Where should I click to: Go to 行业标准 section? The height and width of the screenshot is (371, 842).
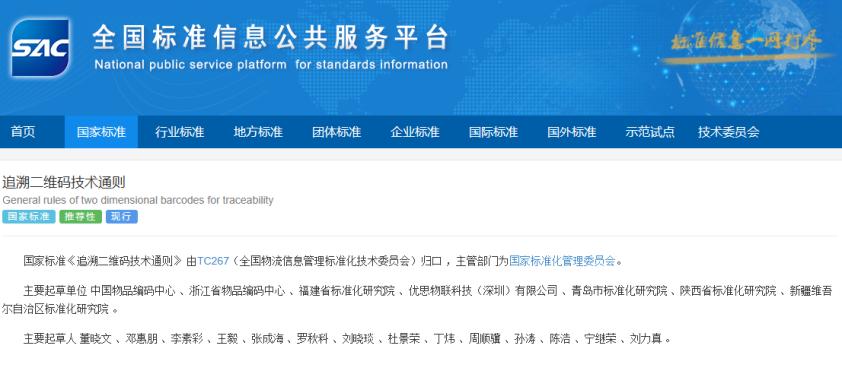click(x=179, y=132)
